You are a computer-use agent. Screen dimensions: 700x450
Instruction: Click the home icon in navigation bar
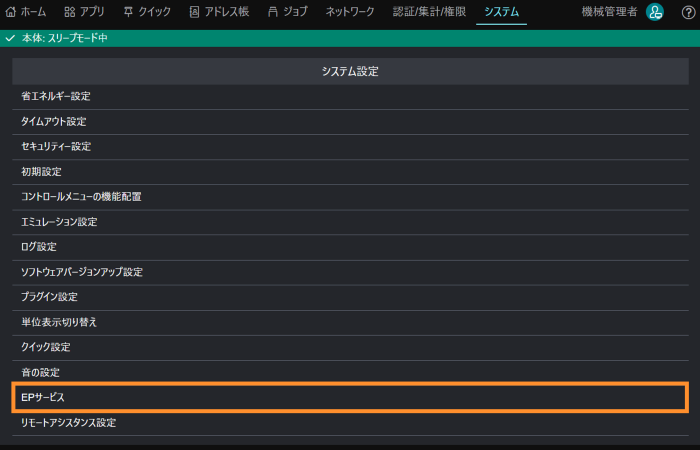(x=11, y=12)
